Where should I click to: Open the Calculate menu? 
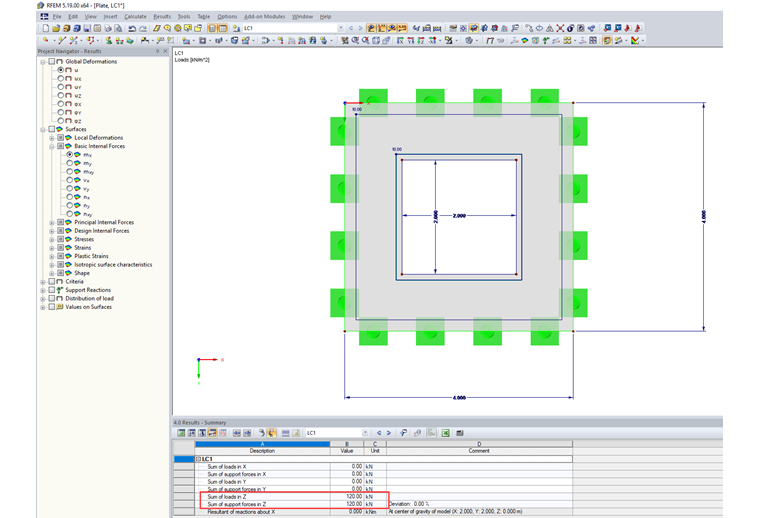(x=135, y=16)
